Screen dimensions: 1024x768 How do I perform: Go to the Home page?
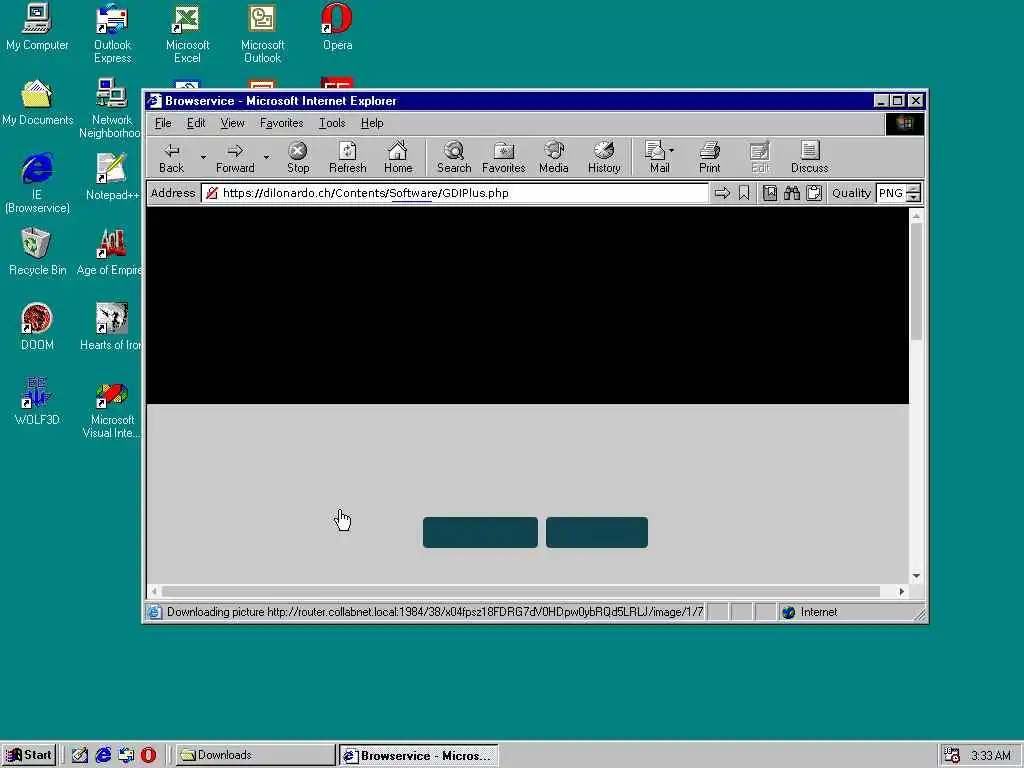[398, 157]
